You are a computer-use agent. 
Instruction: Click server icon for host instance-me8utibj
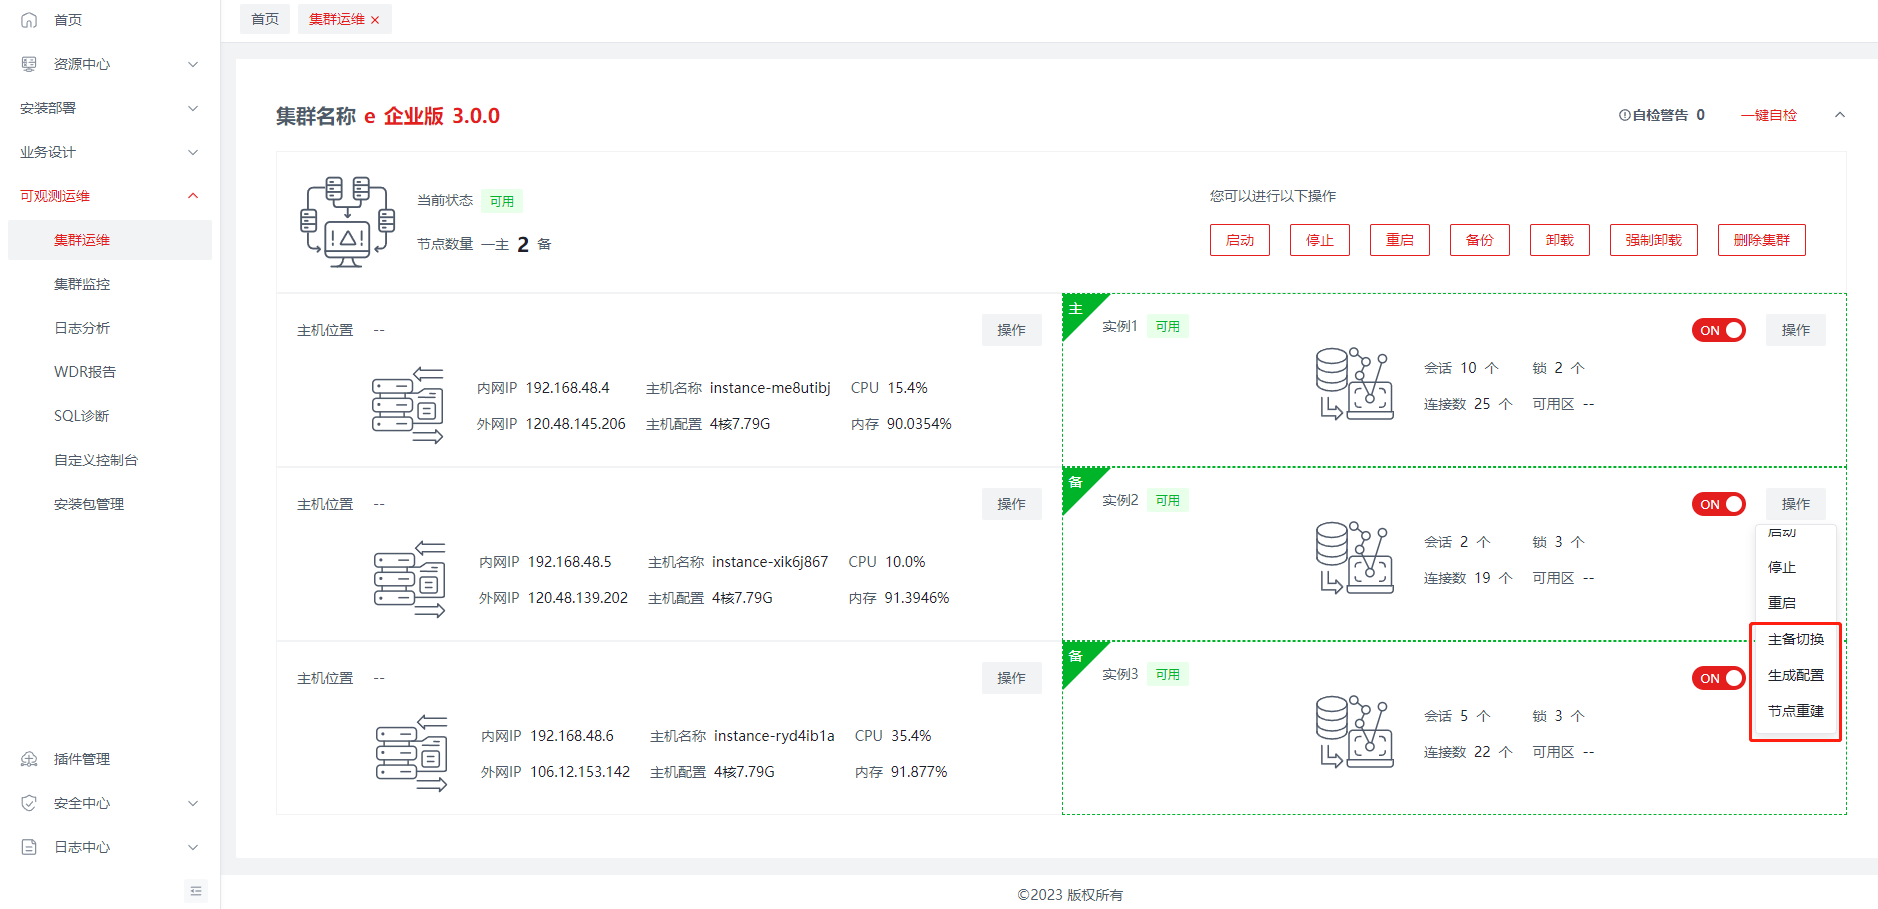point(408,405)
